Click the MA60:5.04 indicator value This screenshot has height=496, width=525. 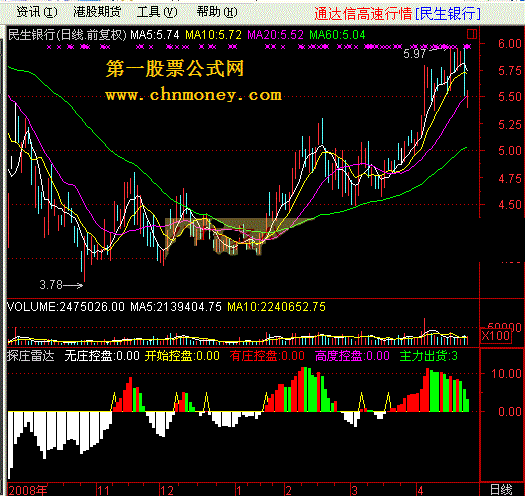pyautogui.click(x=337, y=35)
